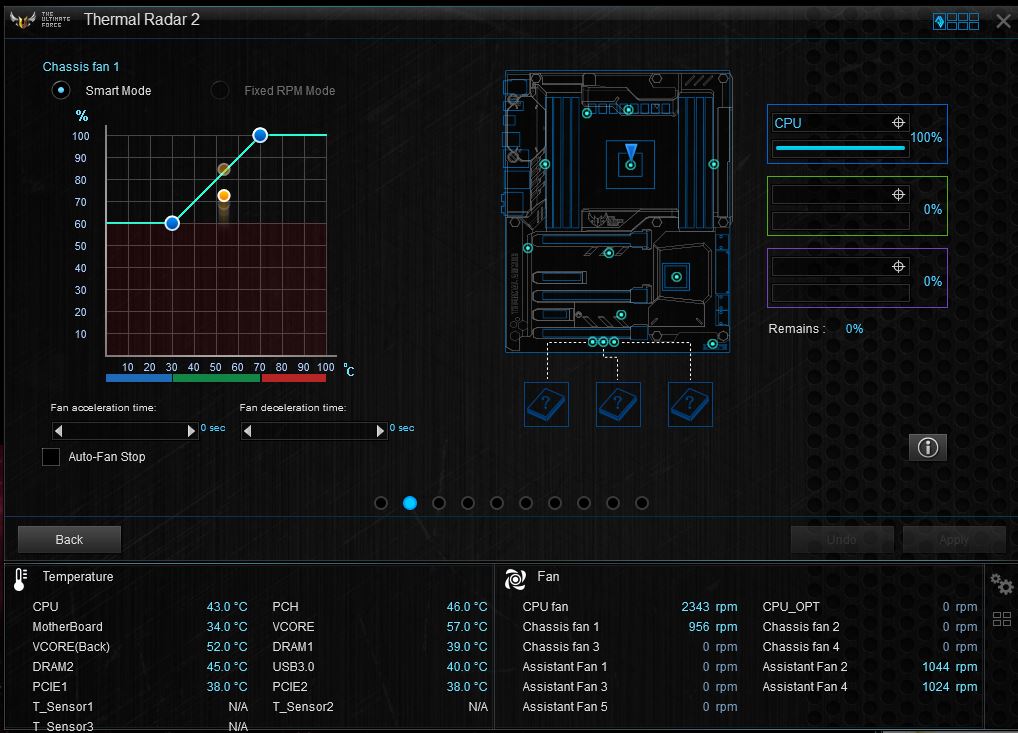1018x733 pixels.
Task: Click the crosshair icon in the green-bordered source box
Action: coord(899,194)
